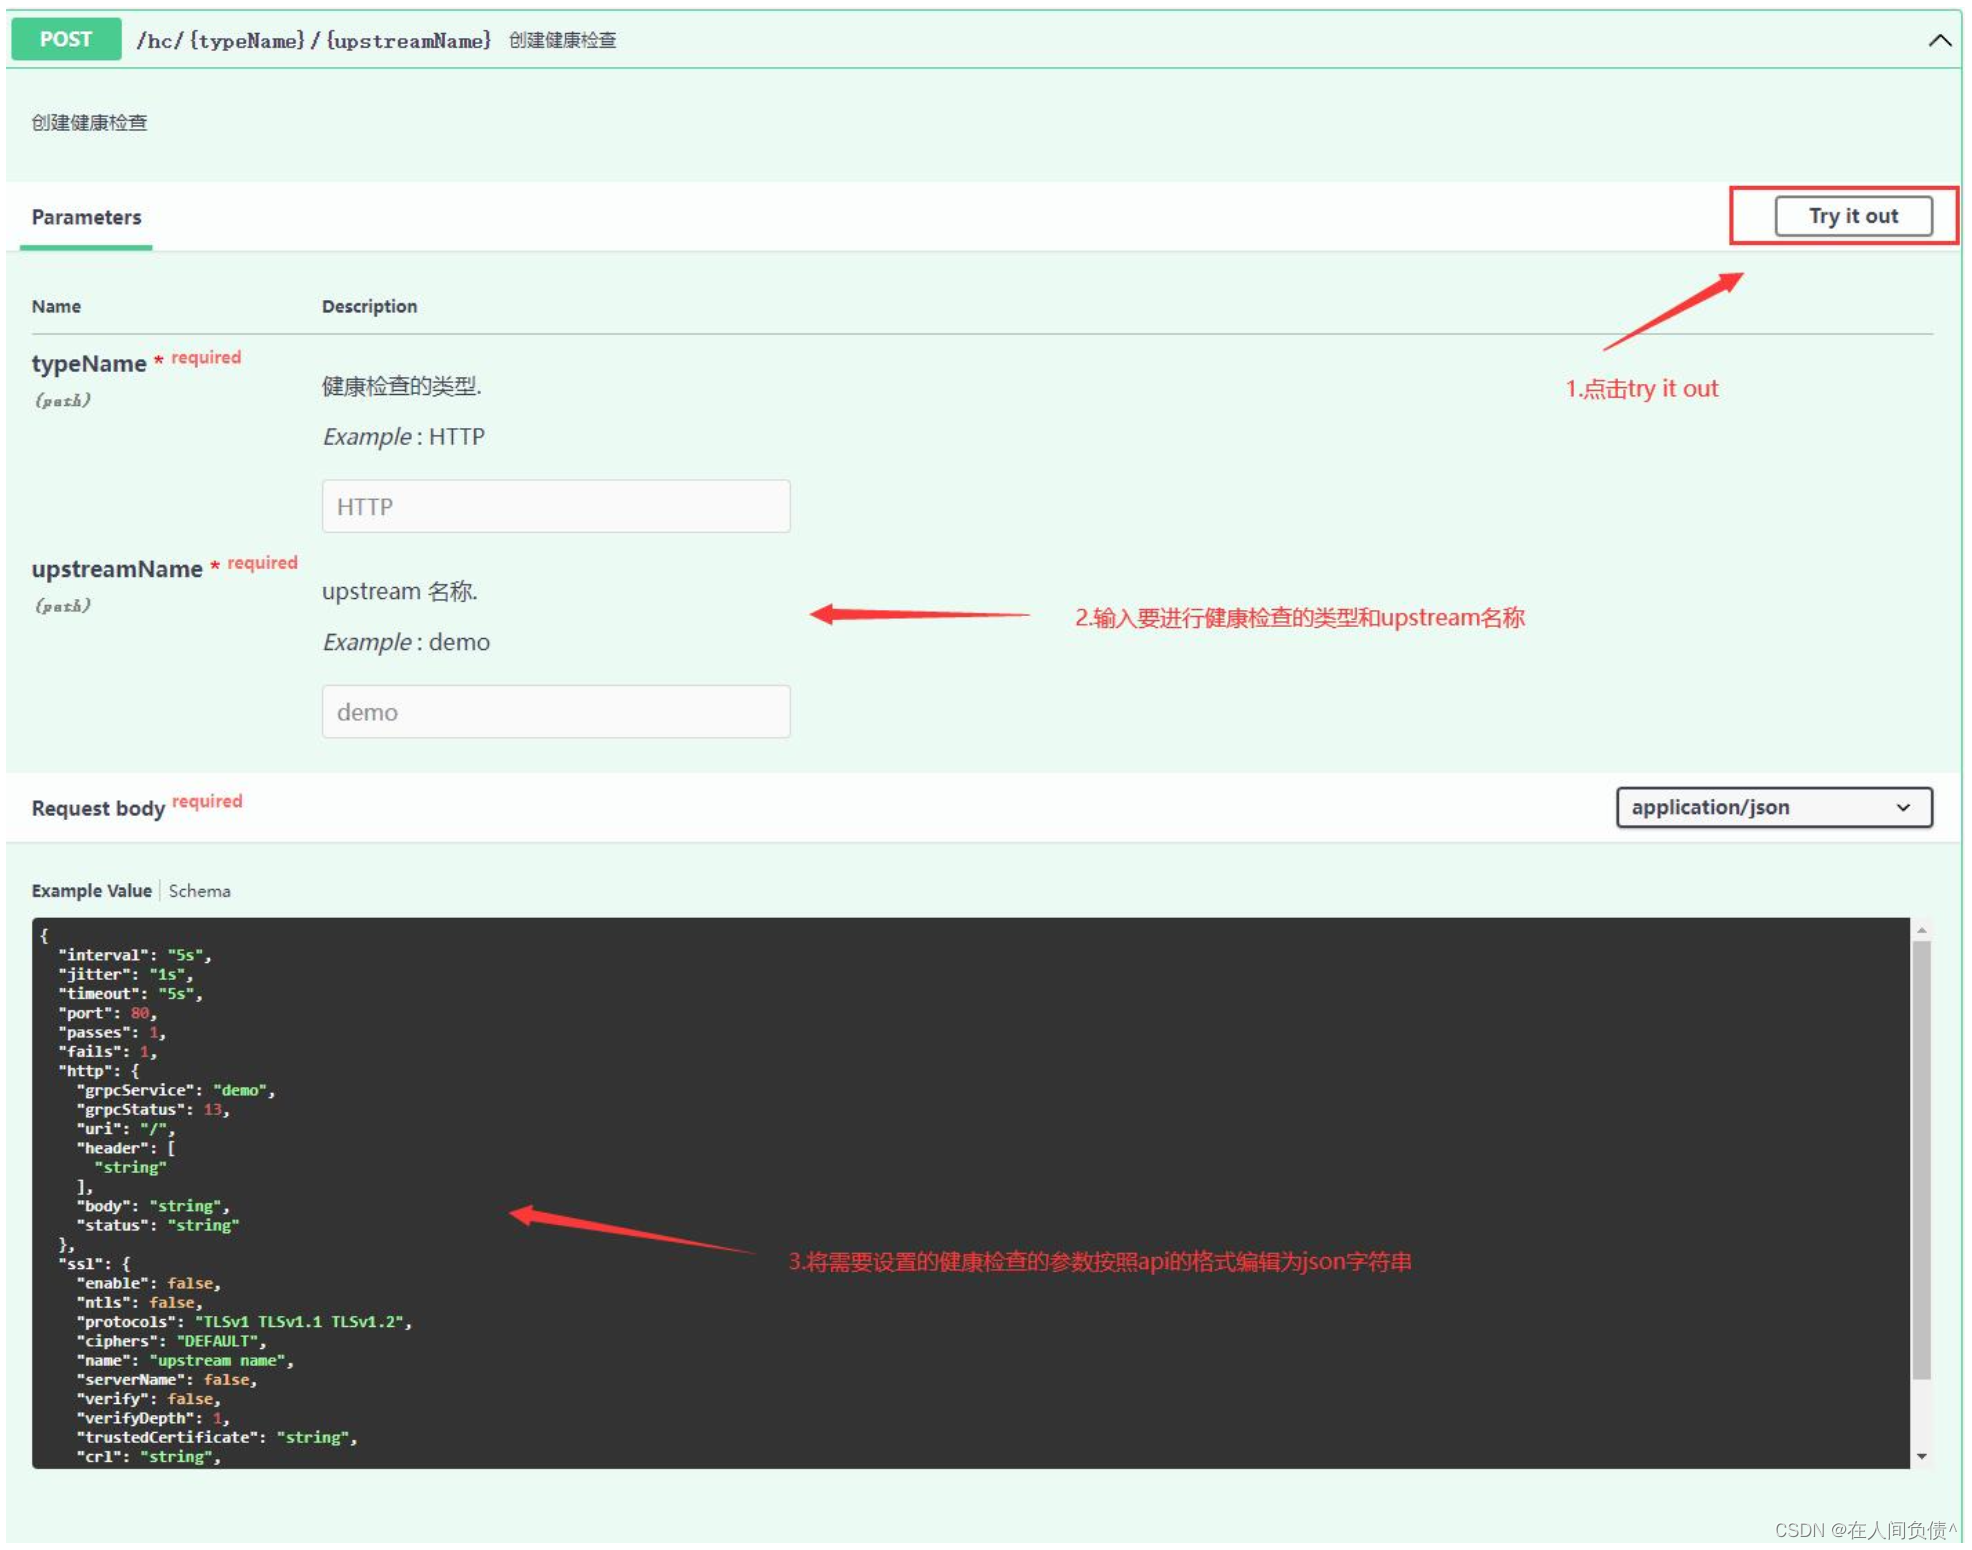Image resolution: width=1972 pixels, height=1550 pixels.
Task: Click the Example : HTTP text
Action: pos(404,437)
